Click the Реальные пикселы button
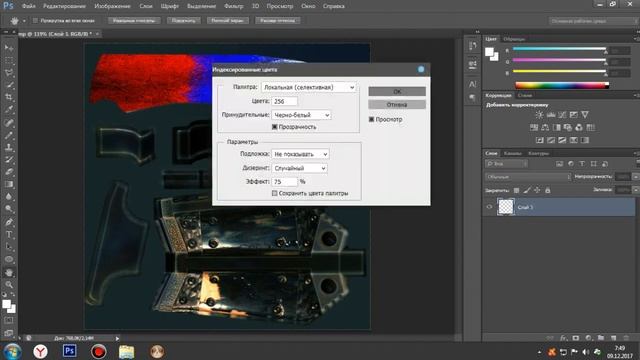Viewport: 640px width, 360px height. 134,20
